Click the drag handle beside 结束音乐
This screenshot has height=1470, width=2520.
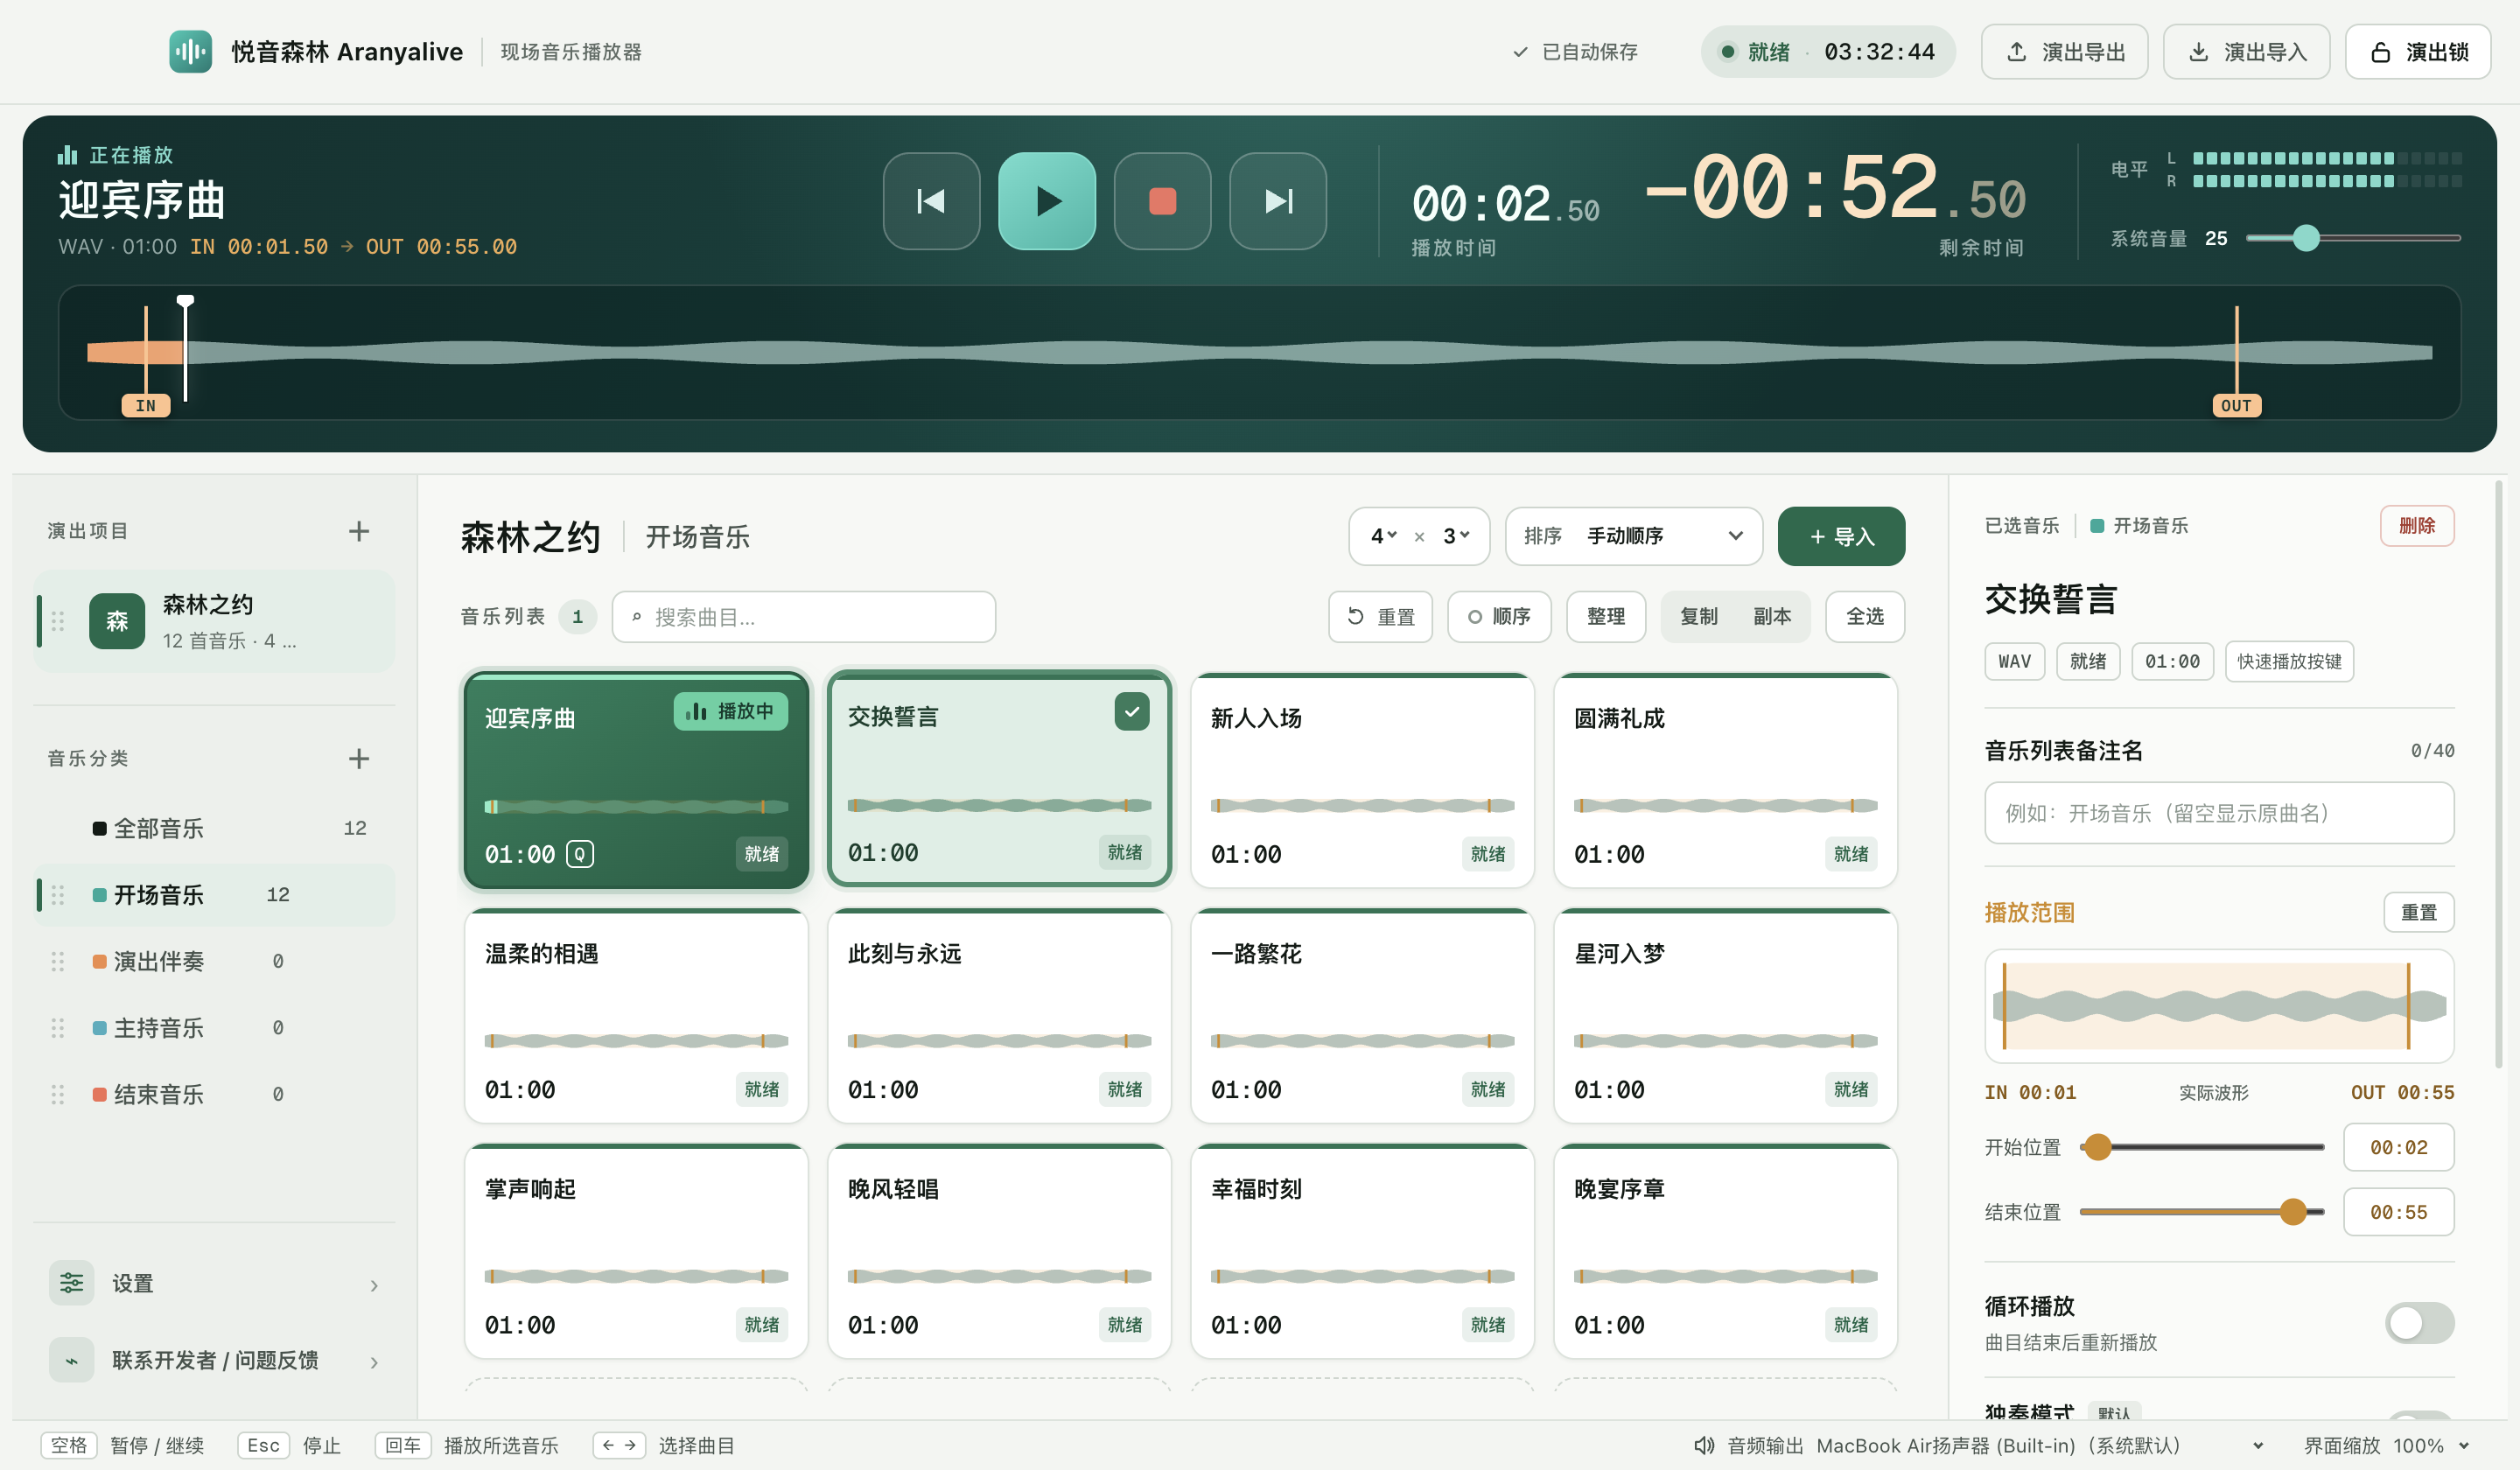[x=58, y=1094]
